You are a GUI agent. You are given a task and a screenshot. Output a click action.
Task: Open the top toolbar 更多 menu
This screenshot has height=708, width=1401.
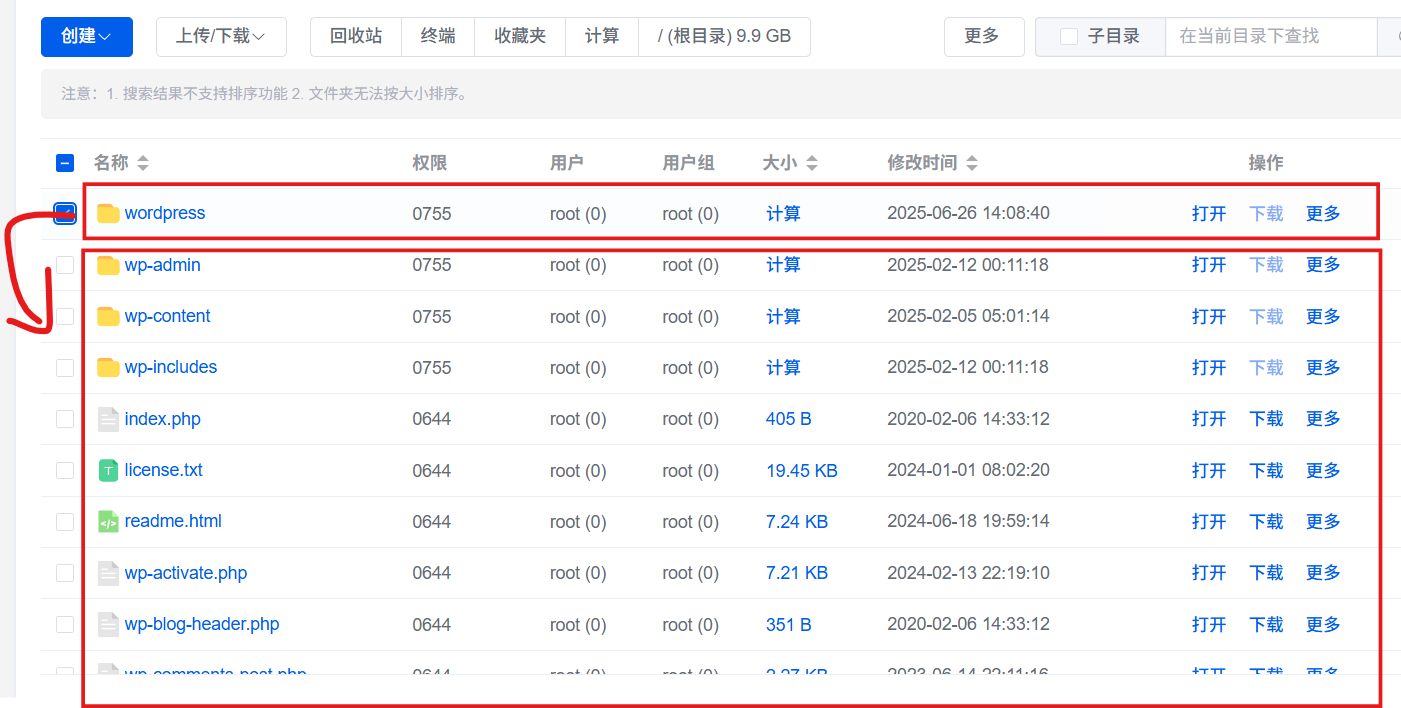click(x=983, y=36)
